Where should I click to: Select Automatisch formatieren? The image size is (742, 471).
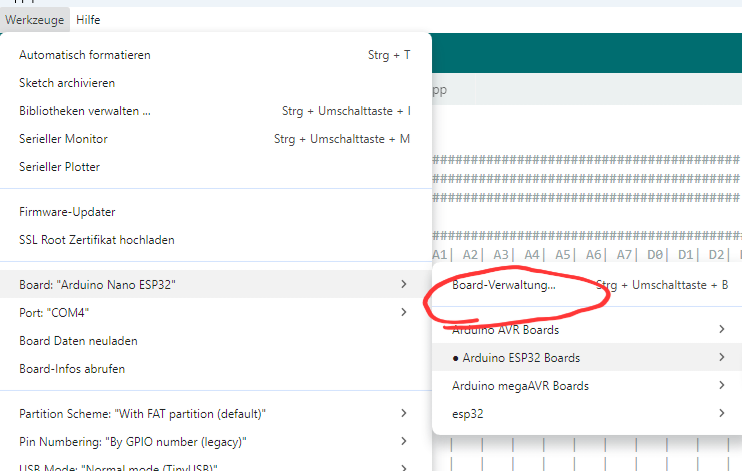click(x=85, y=55)
